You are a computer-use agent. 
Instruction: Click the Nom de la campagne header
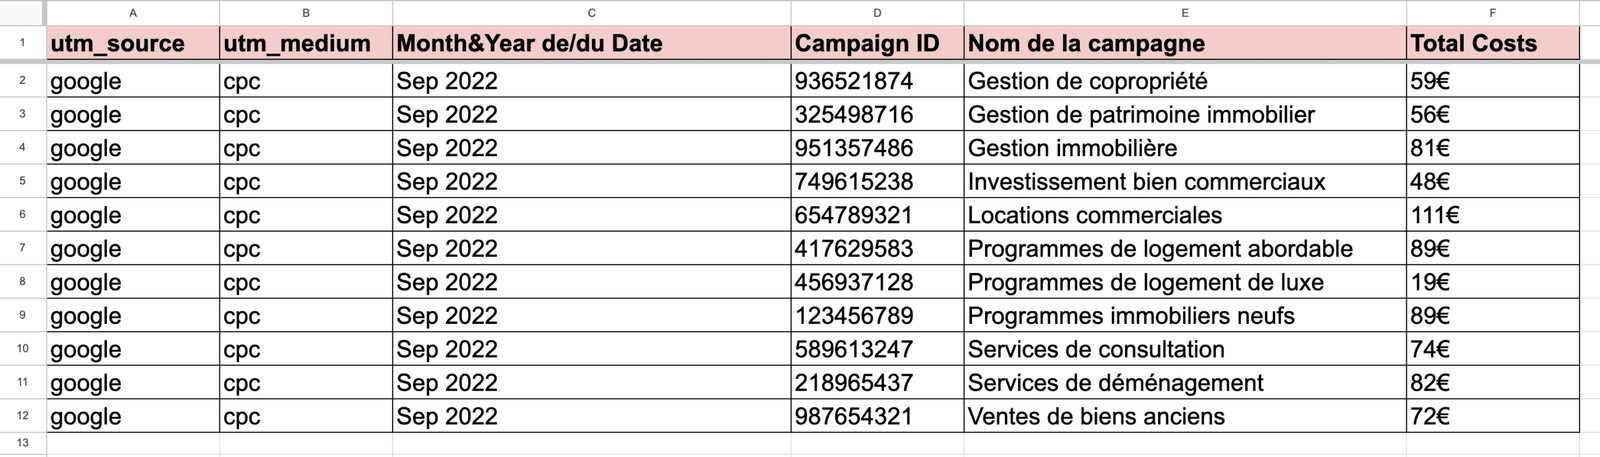point(1185,43)
